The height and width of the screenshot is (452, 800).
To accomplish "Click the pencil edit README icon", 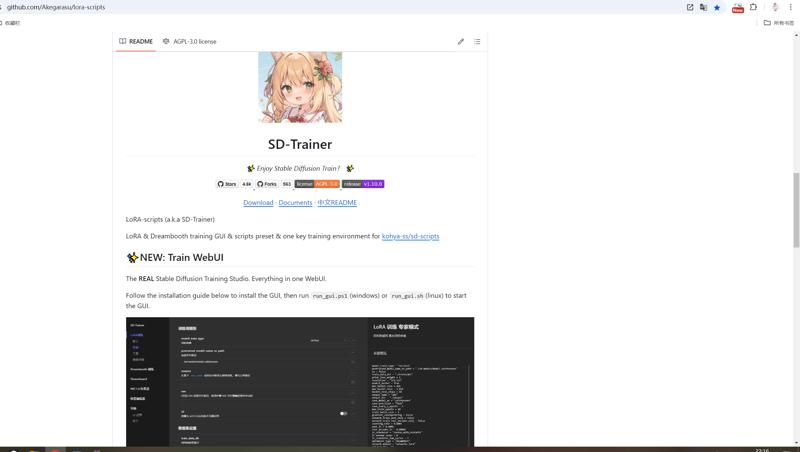I will coord(461,41).
